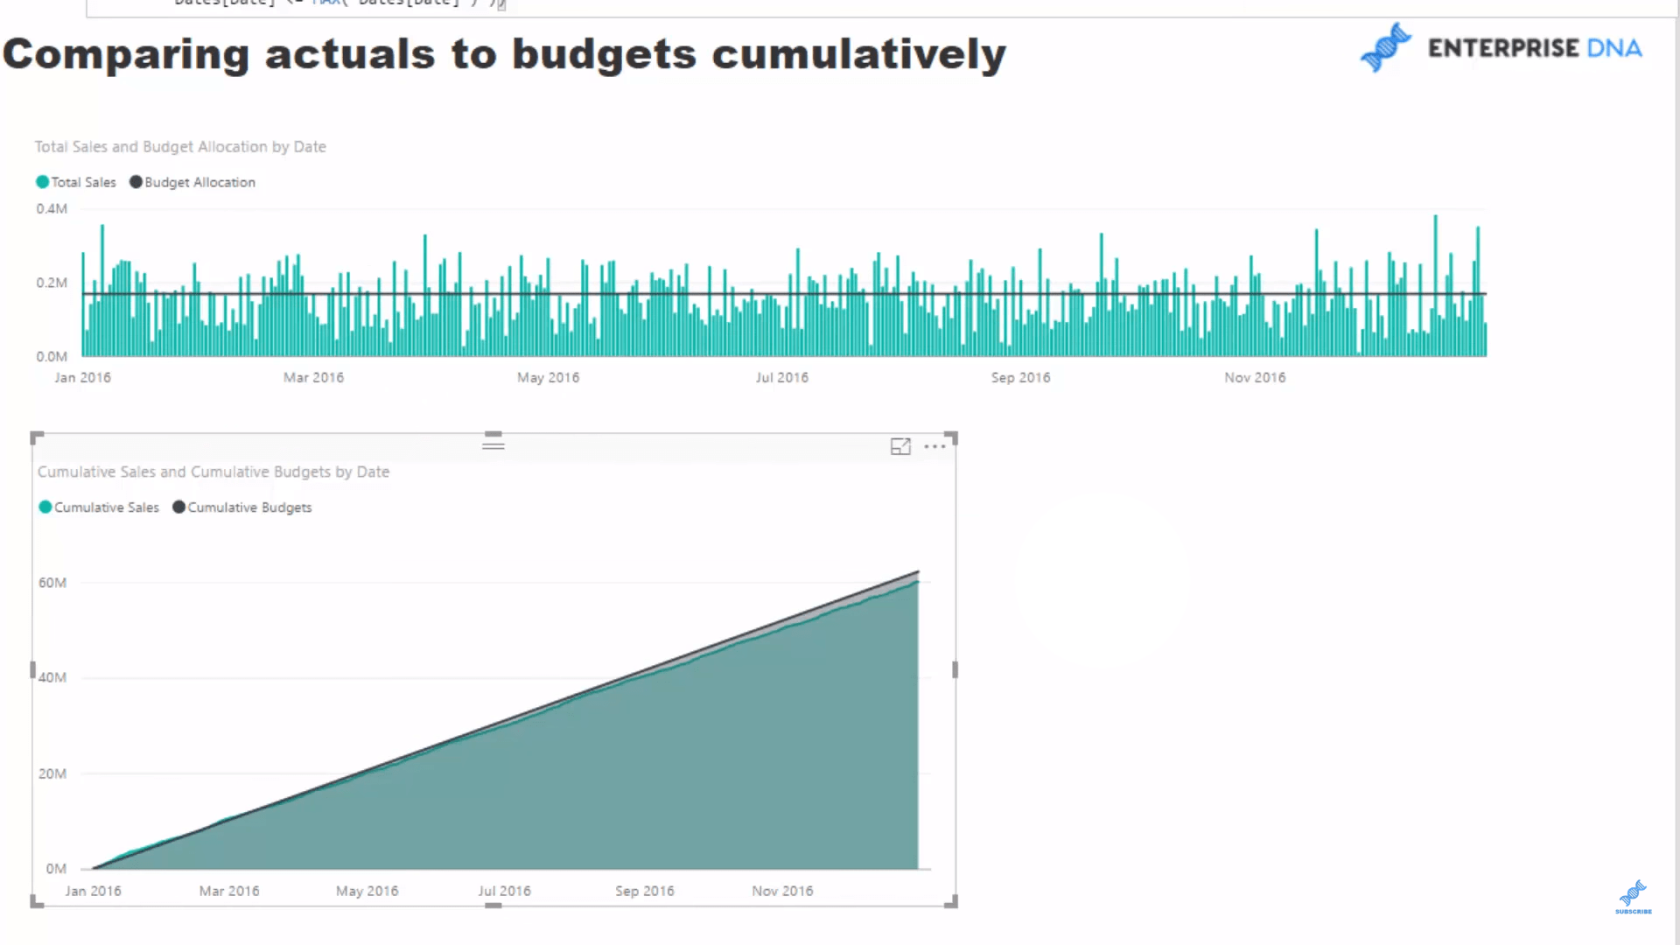
Task: Click the top-left corner resize handle of chart
Action: coord(37,438)
